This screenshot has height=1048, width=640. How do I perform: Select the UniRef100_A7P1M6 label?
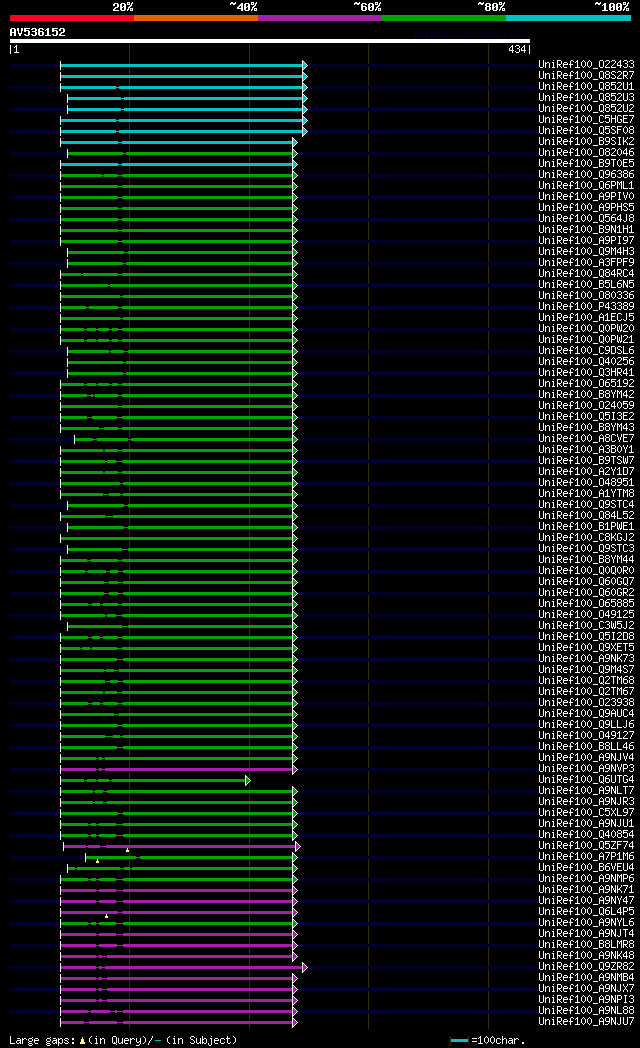coord(586,857)
